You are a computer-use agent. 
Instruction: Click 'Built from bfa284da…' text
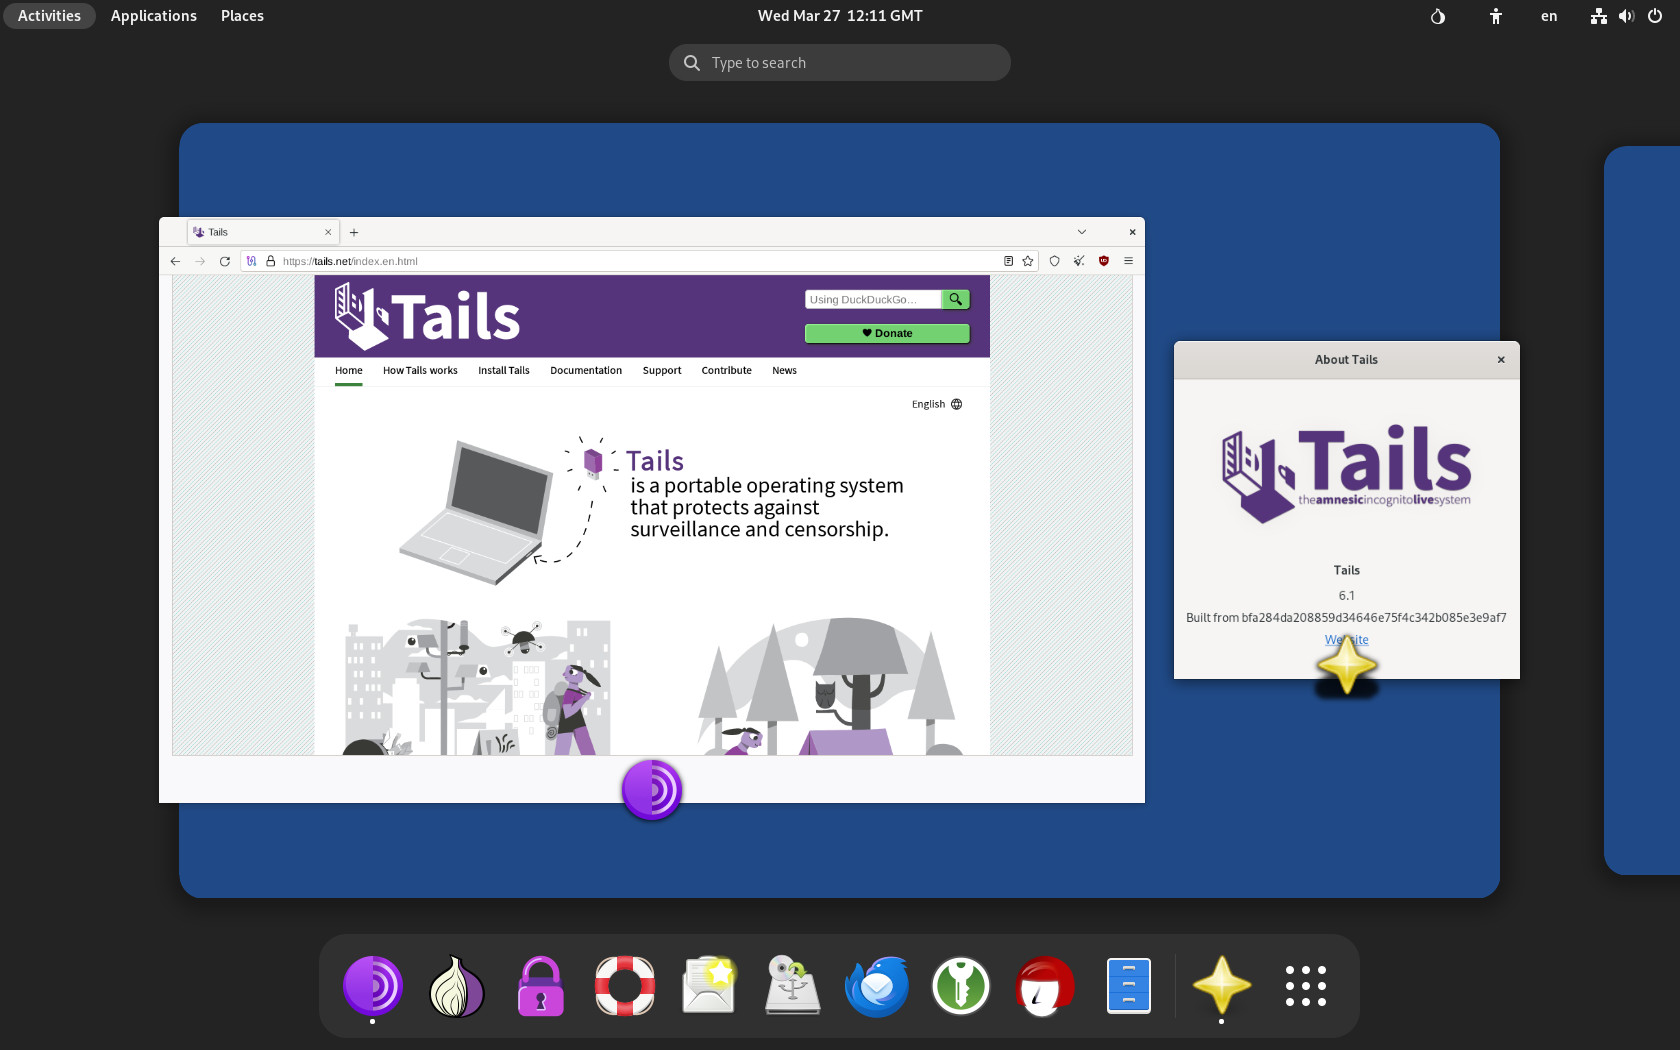pos(1347,618)
